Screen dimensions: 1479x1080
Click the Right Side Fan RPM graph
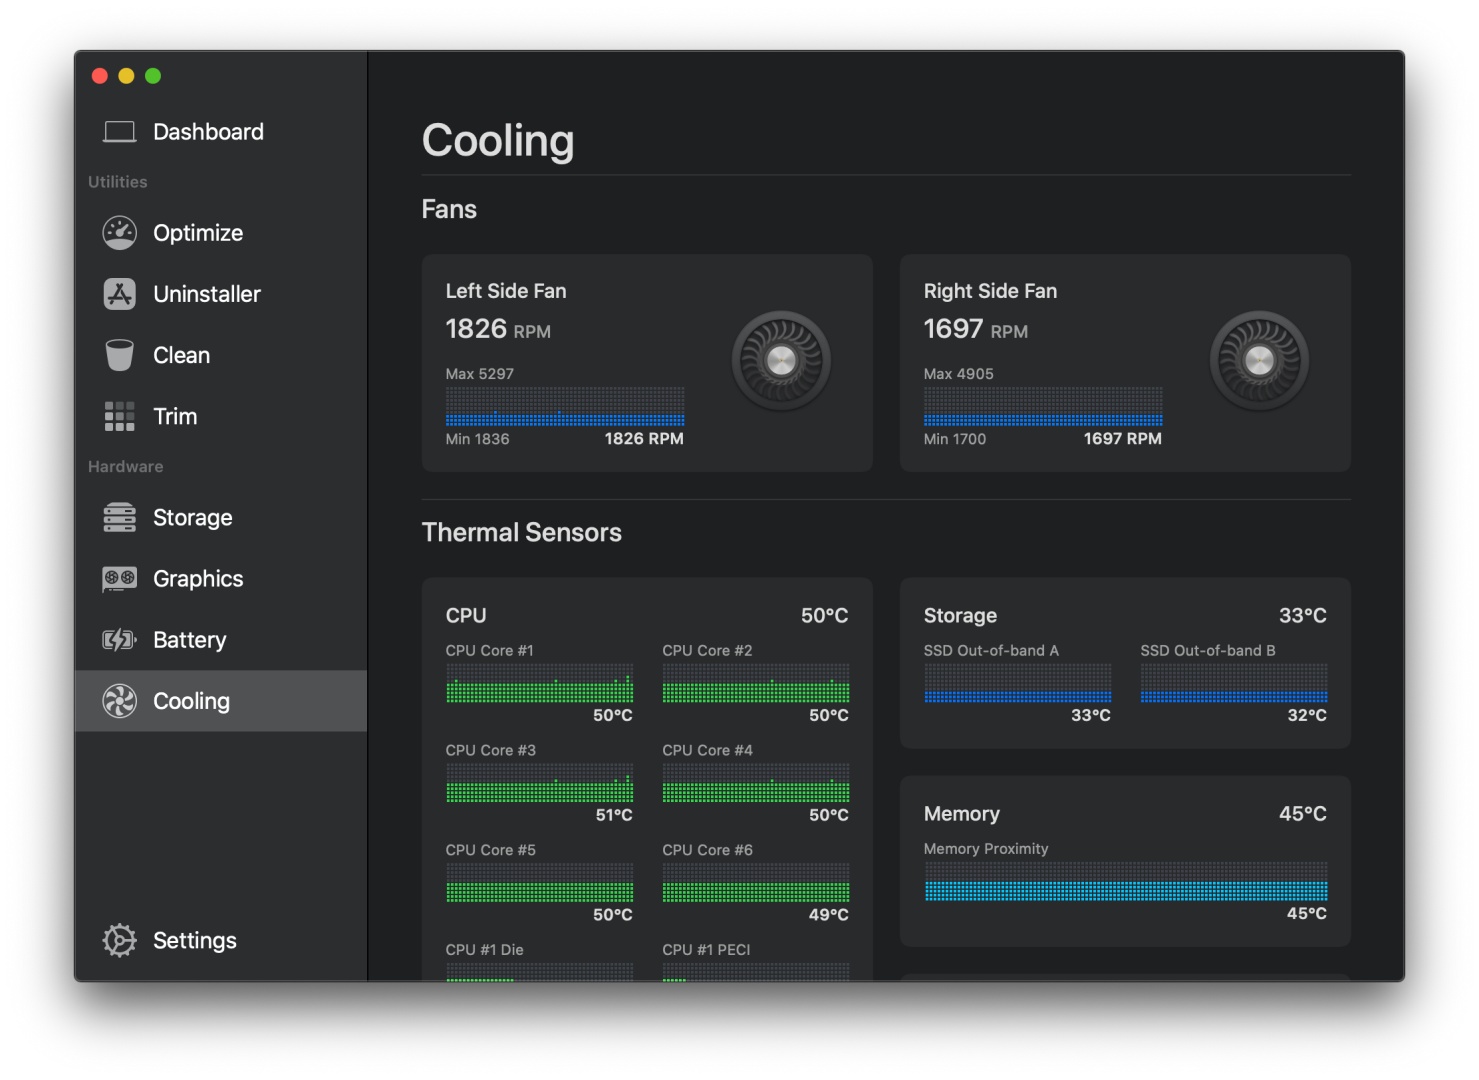coord(1043,407)
